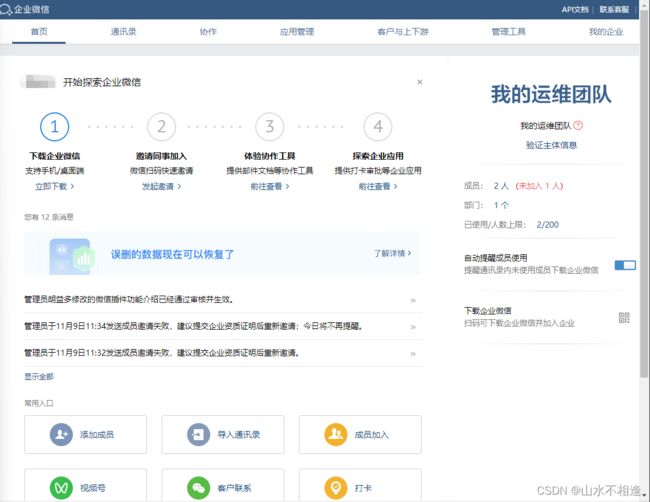Click the 2/200 usage value
The width and height of the screenshot is (650, 502).
click(x=548, y=225)
